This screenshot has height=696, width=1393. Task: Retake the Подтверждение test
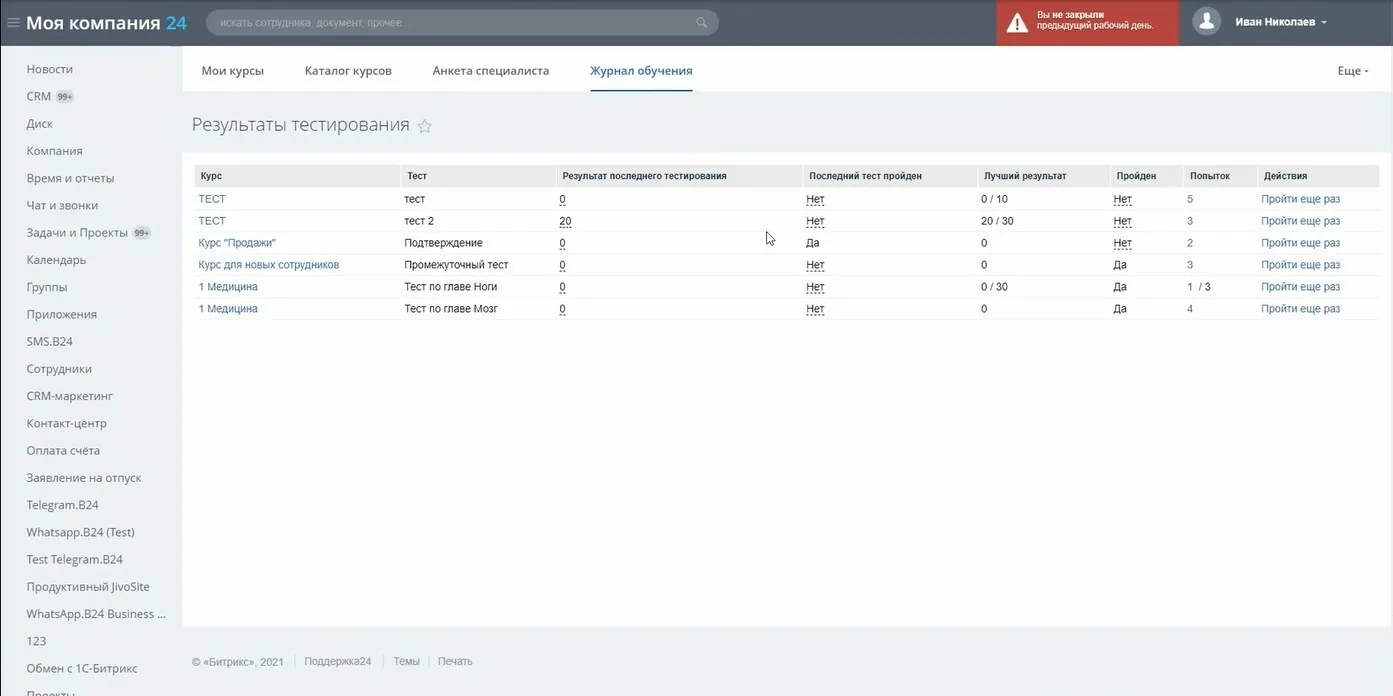1300,243
